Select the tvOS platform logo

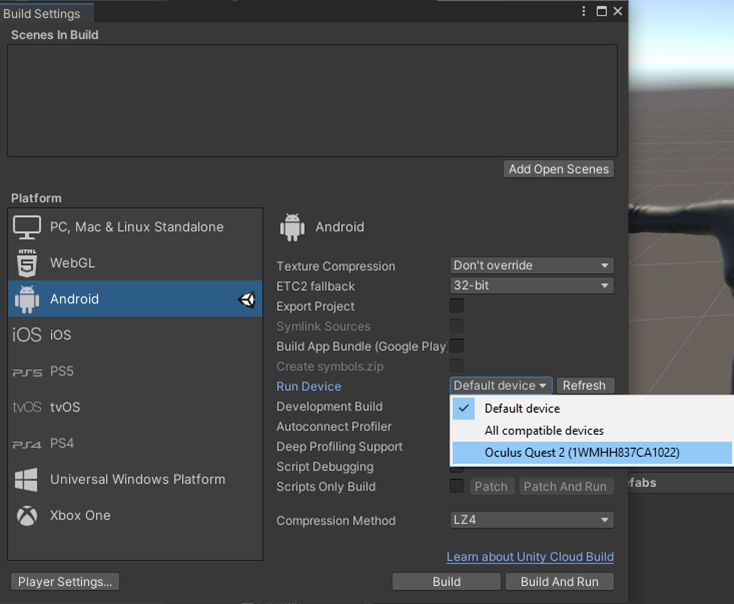(27, 407)
